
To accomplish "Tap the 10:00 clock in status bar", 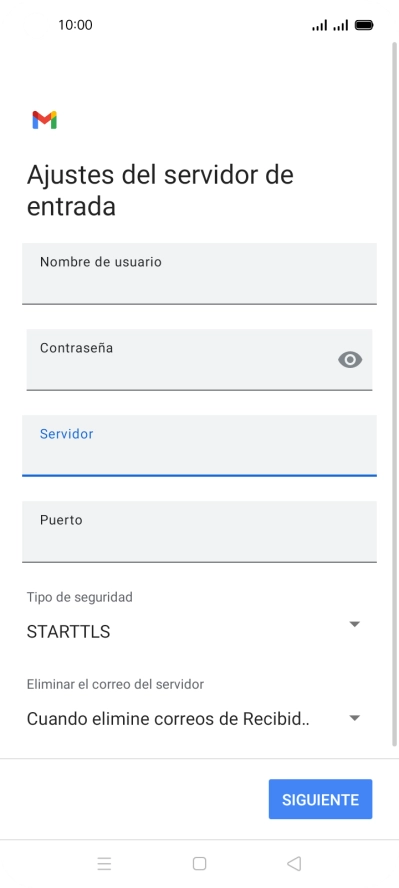I will tap(75, 25).
